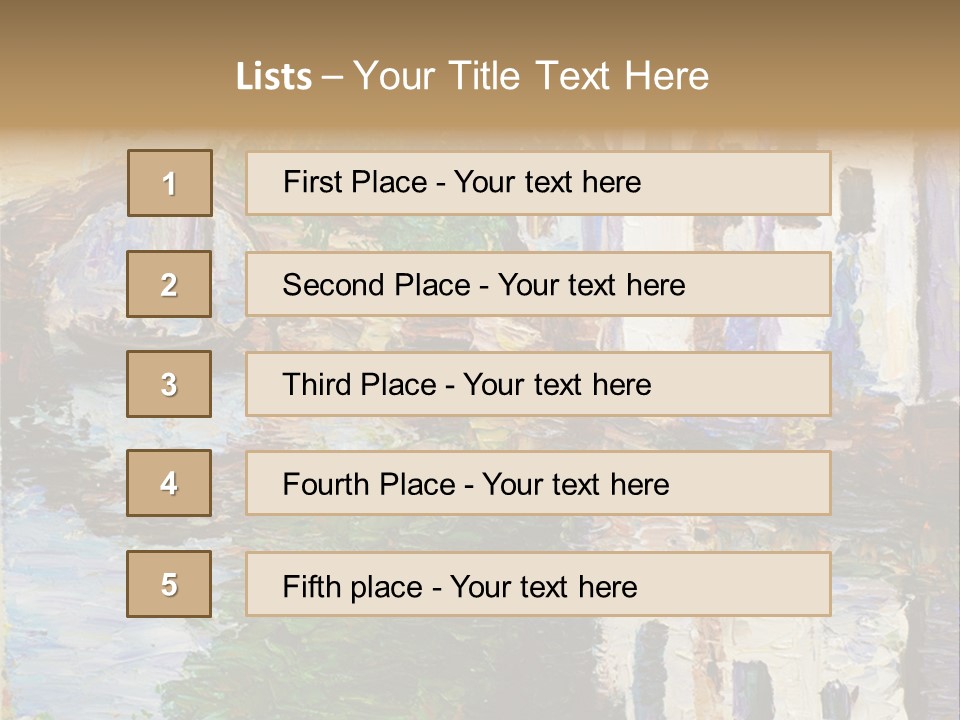Click the words 'Fifth place'
The image size is (960, 720).
(350, 586)
